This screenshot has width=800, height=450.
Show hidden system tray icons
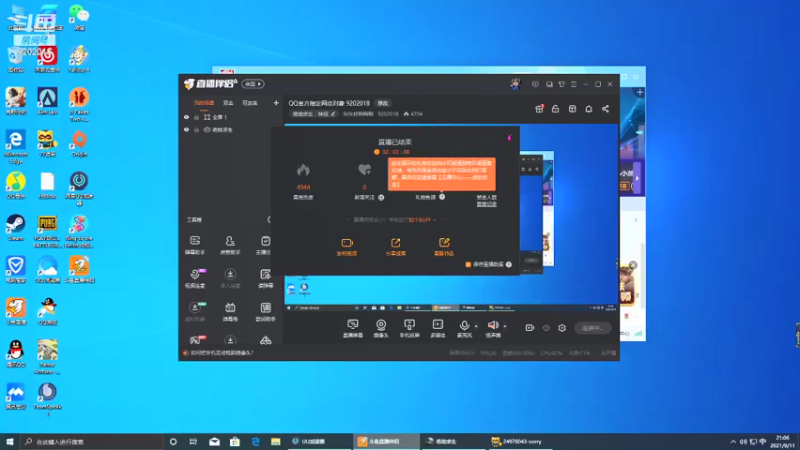tap(733, 441)
